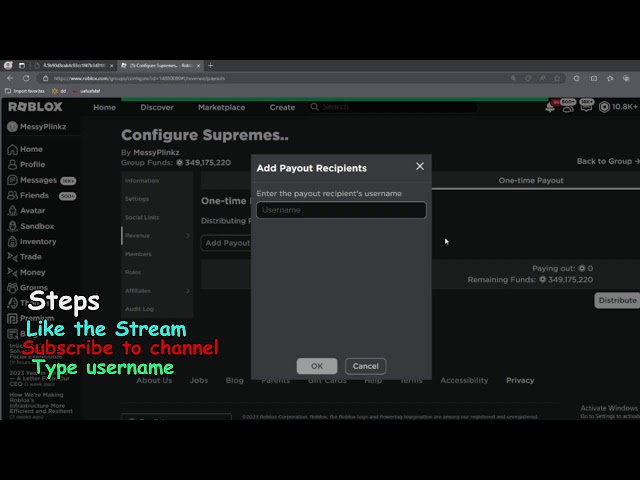Click the MessyPlinkz creator link
Screen dimensions: 640x480
click(x=156, y=152)
